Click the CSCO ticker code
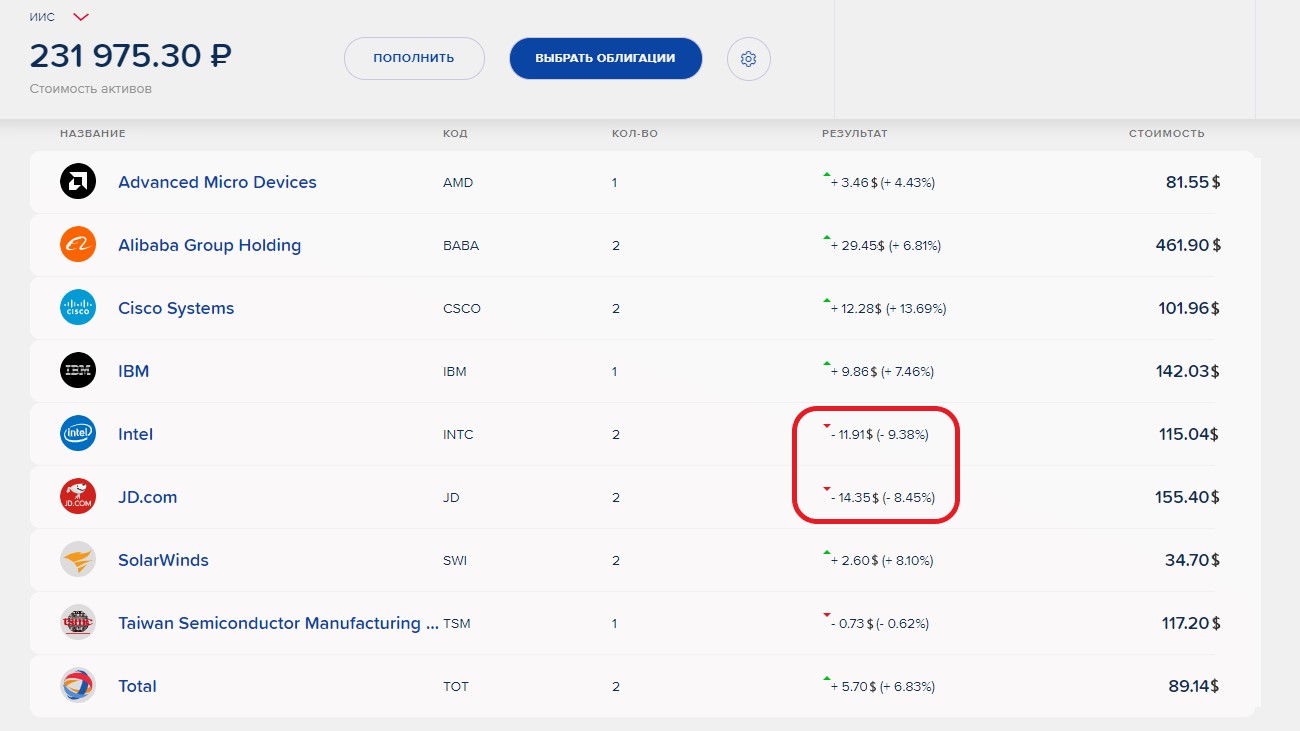The width and height of the screenshot is (1300, 731). pyautogui.click(x=462, y=309)
